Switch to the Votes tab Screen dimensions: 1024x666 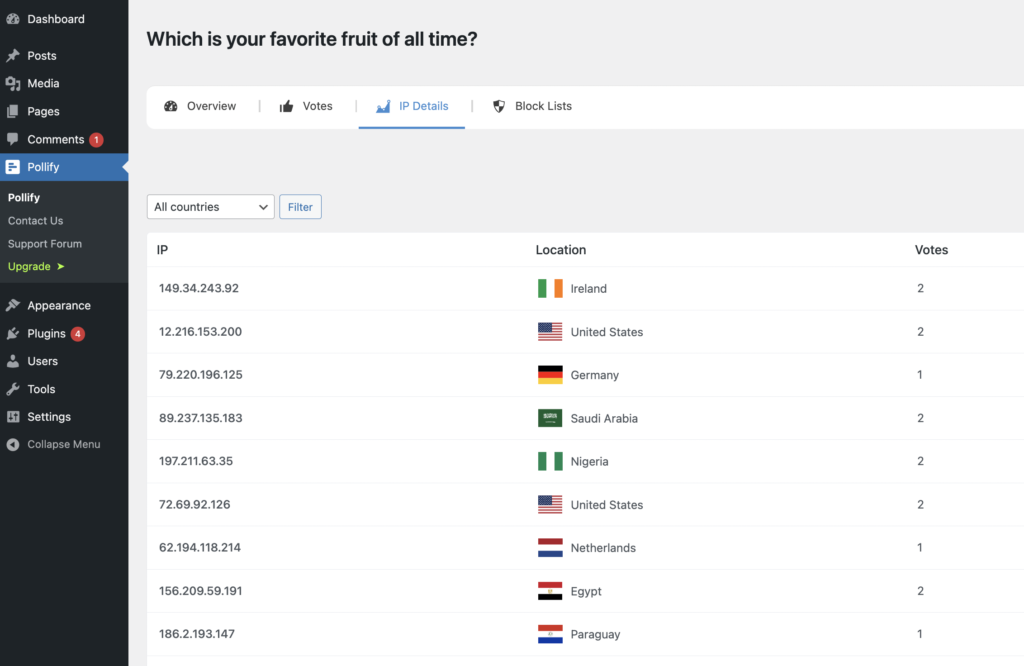[x=306, y=106]
